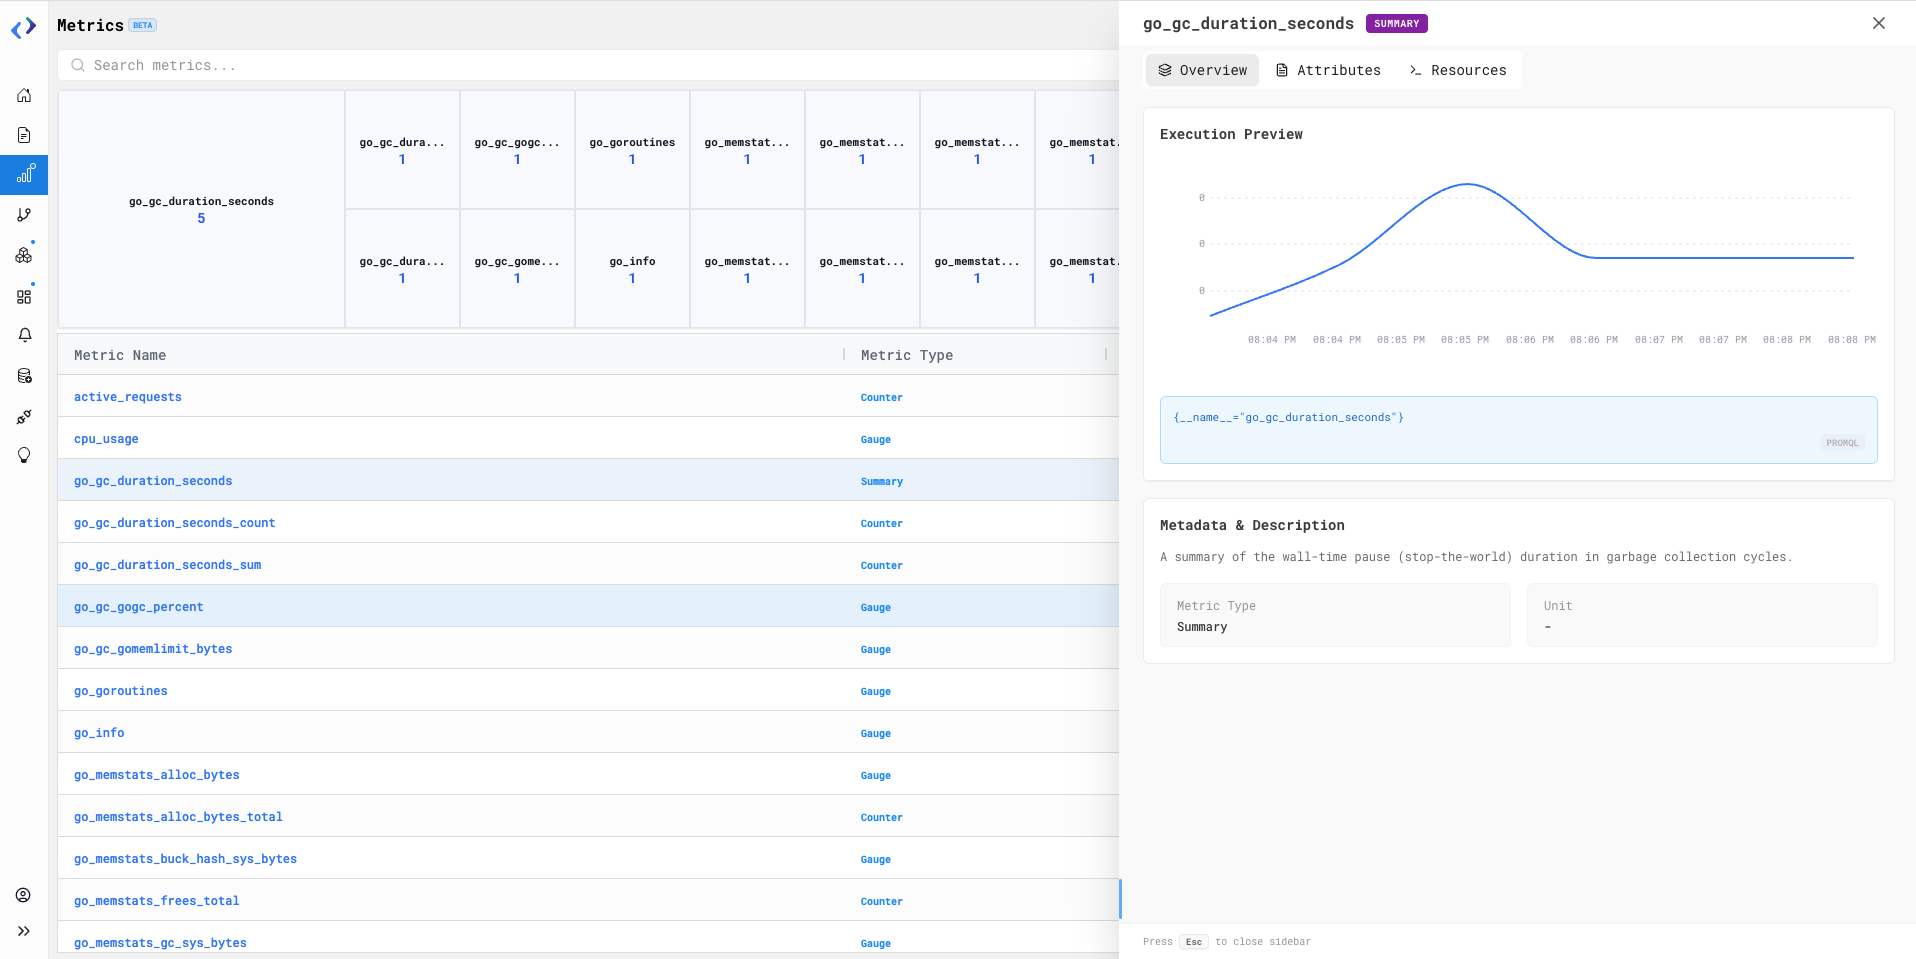Viewport: 1916px width, 959px height.
Task: Open the cubes icon in the sidebar
Action: tap(24, 255)
